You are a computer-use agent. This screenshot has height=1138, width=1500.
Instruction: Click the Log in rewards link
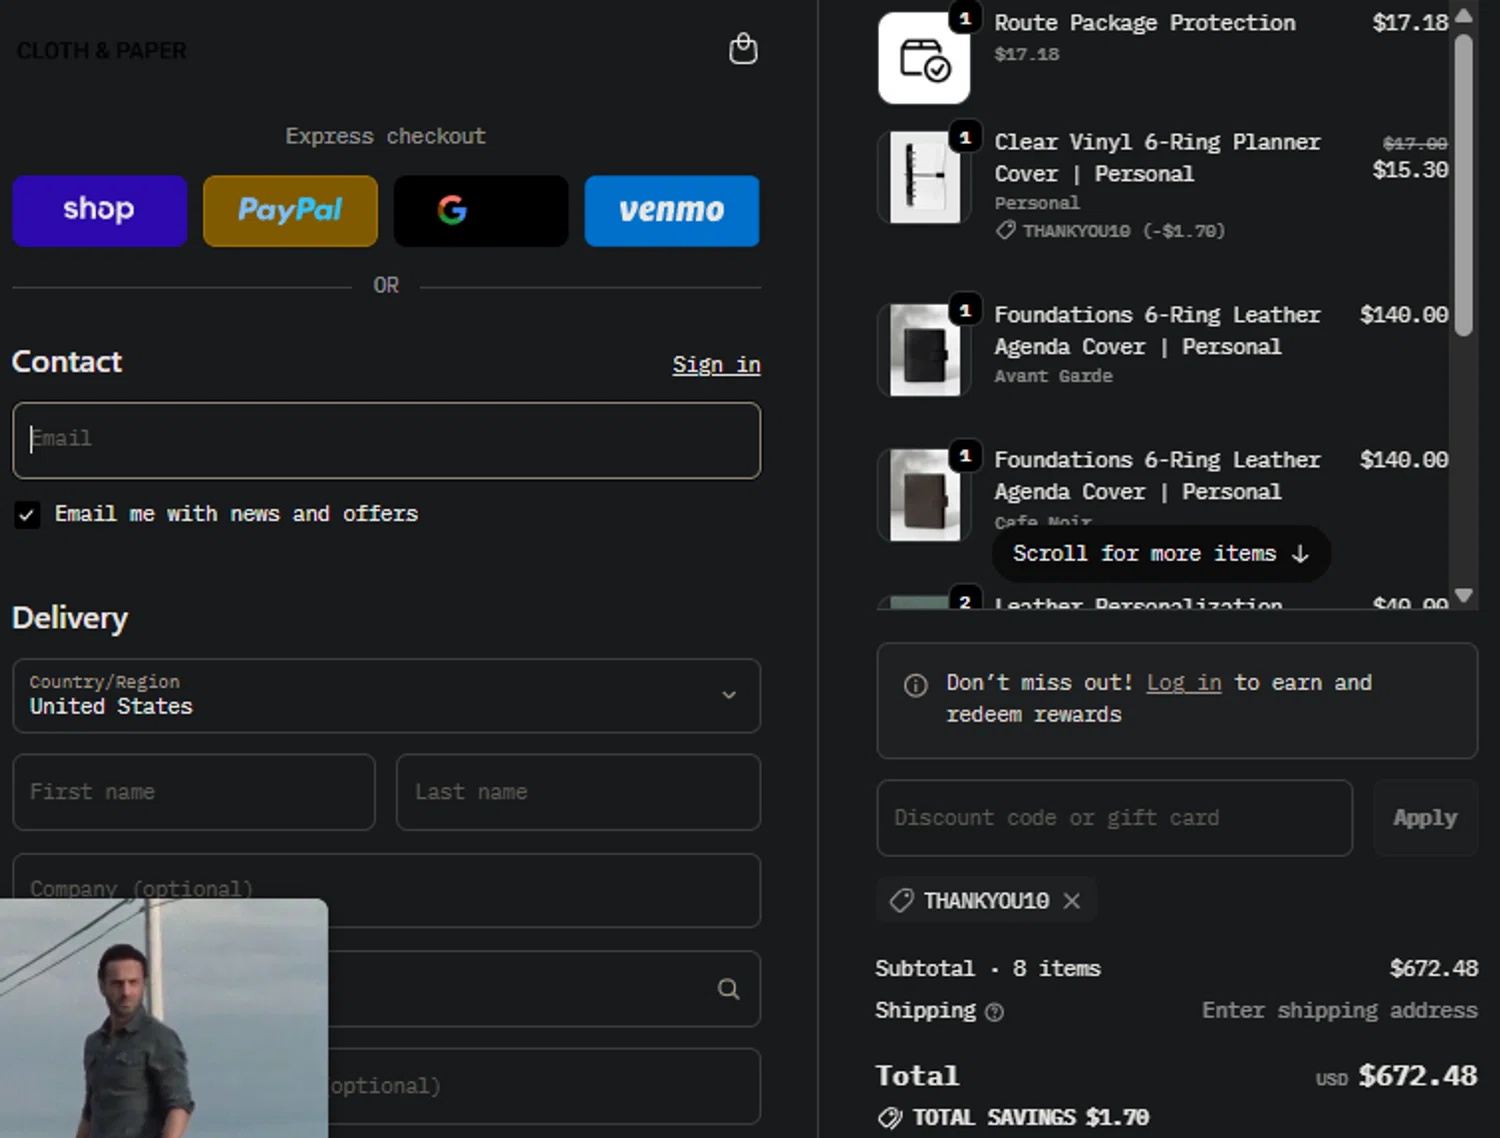(x=1184, y=682)
